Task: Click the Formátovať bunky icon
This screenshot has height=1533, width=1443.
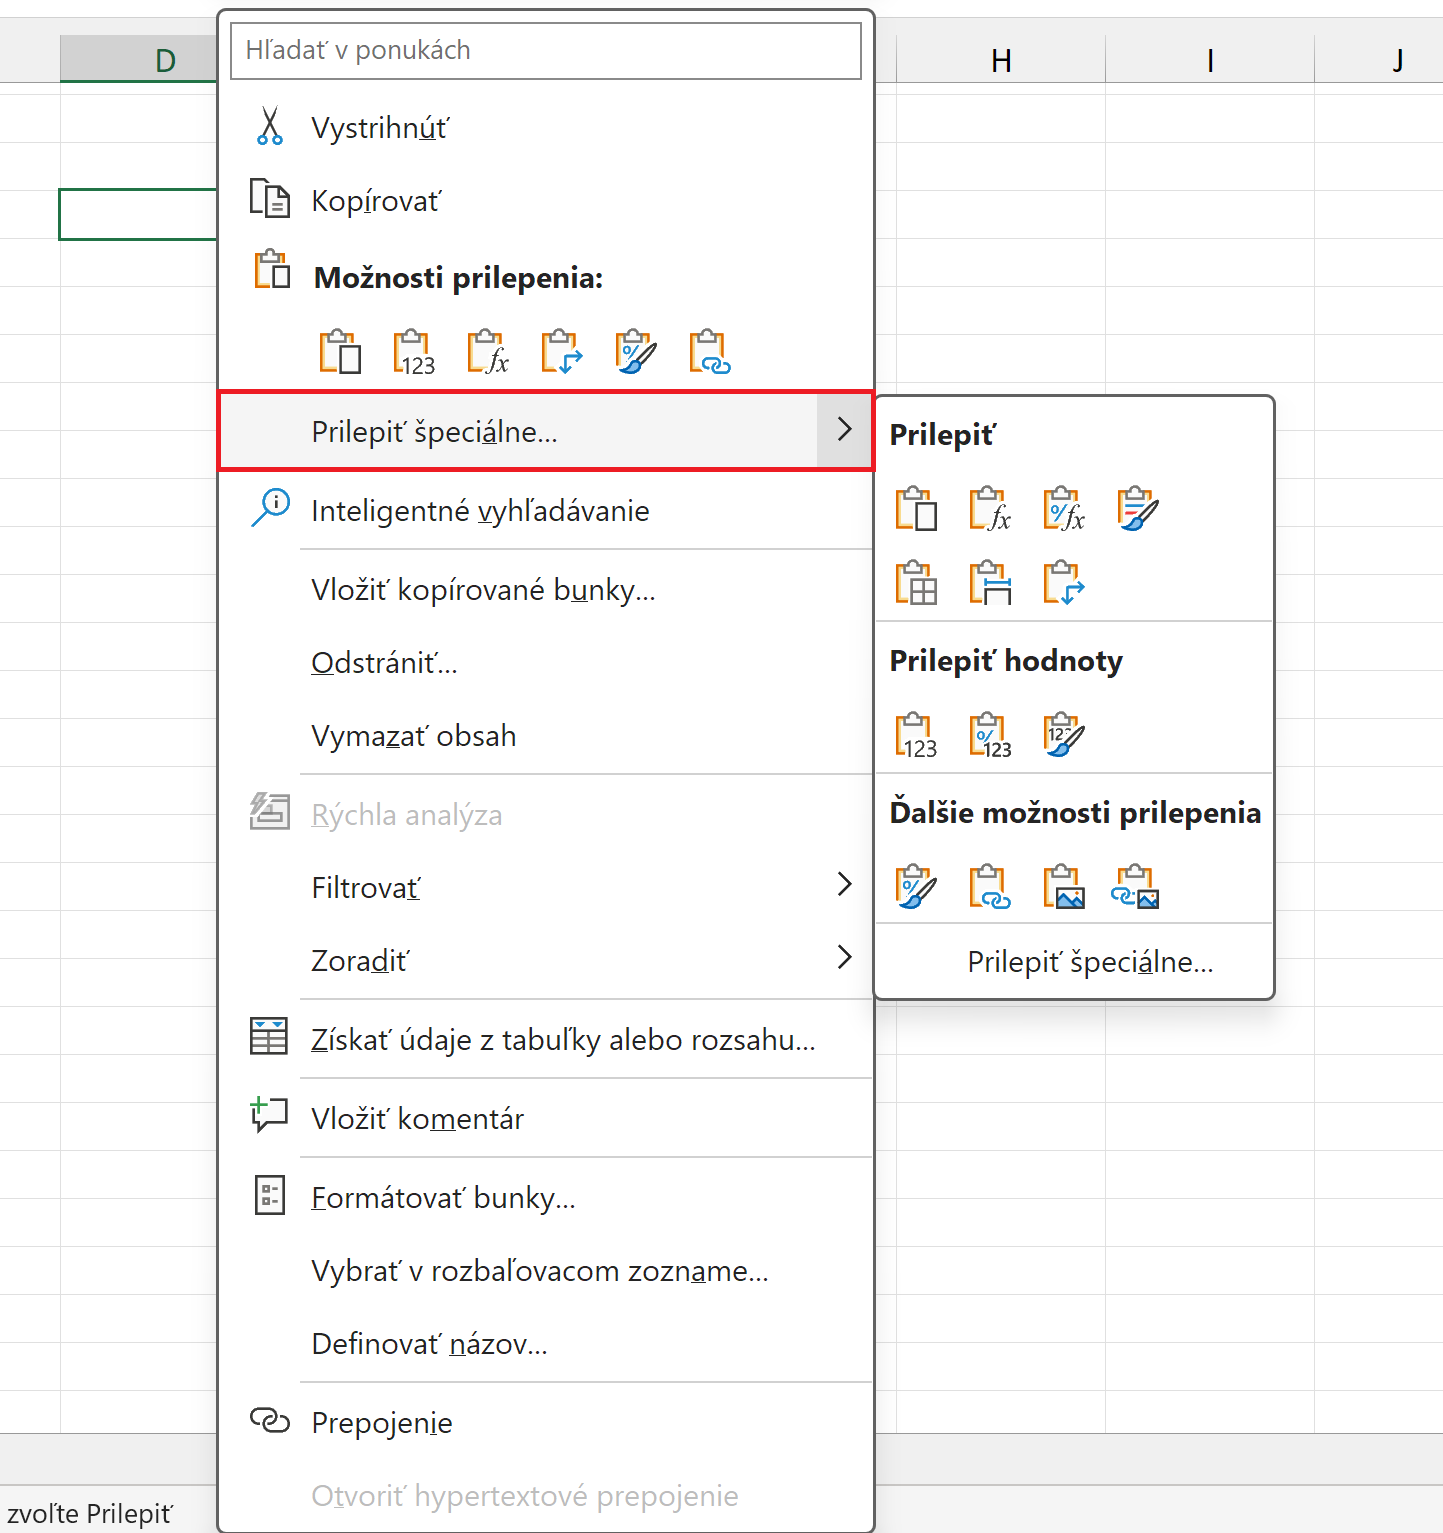Action: point(270,1195)
